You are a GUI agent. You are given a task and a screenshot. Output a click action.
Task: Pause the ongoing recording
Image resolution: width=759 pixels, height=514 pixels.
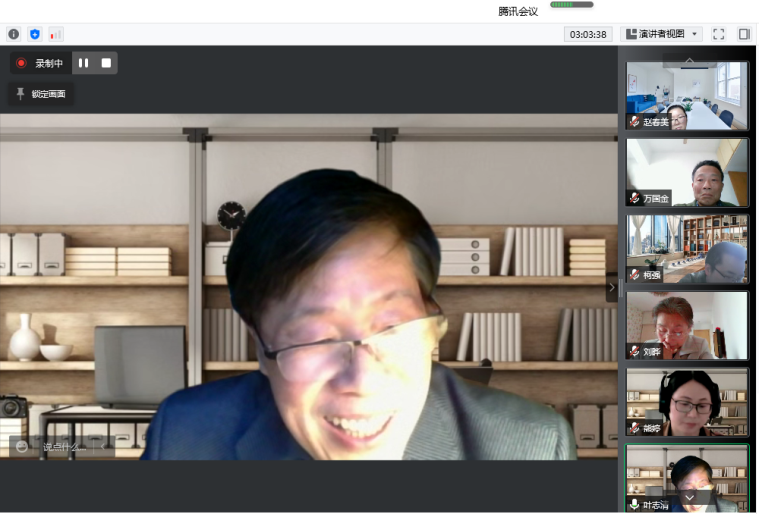[84, 63]
